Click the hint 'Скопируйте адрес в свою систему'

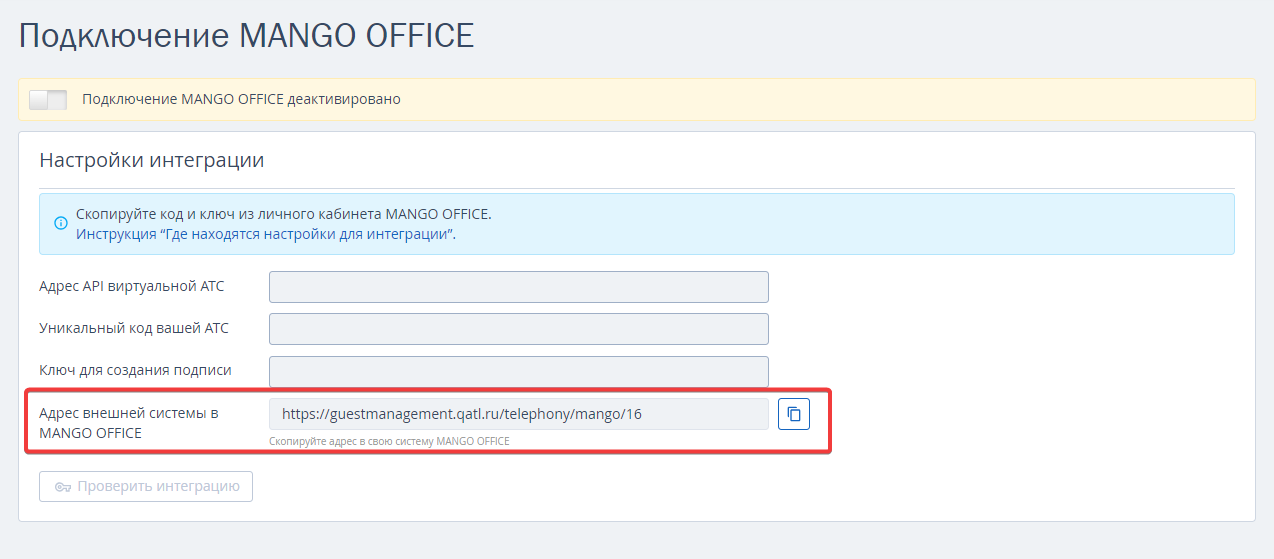(x=389, y=441)
